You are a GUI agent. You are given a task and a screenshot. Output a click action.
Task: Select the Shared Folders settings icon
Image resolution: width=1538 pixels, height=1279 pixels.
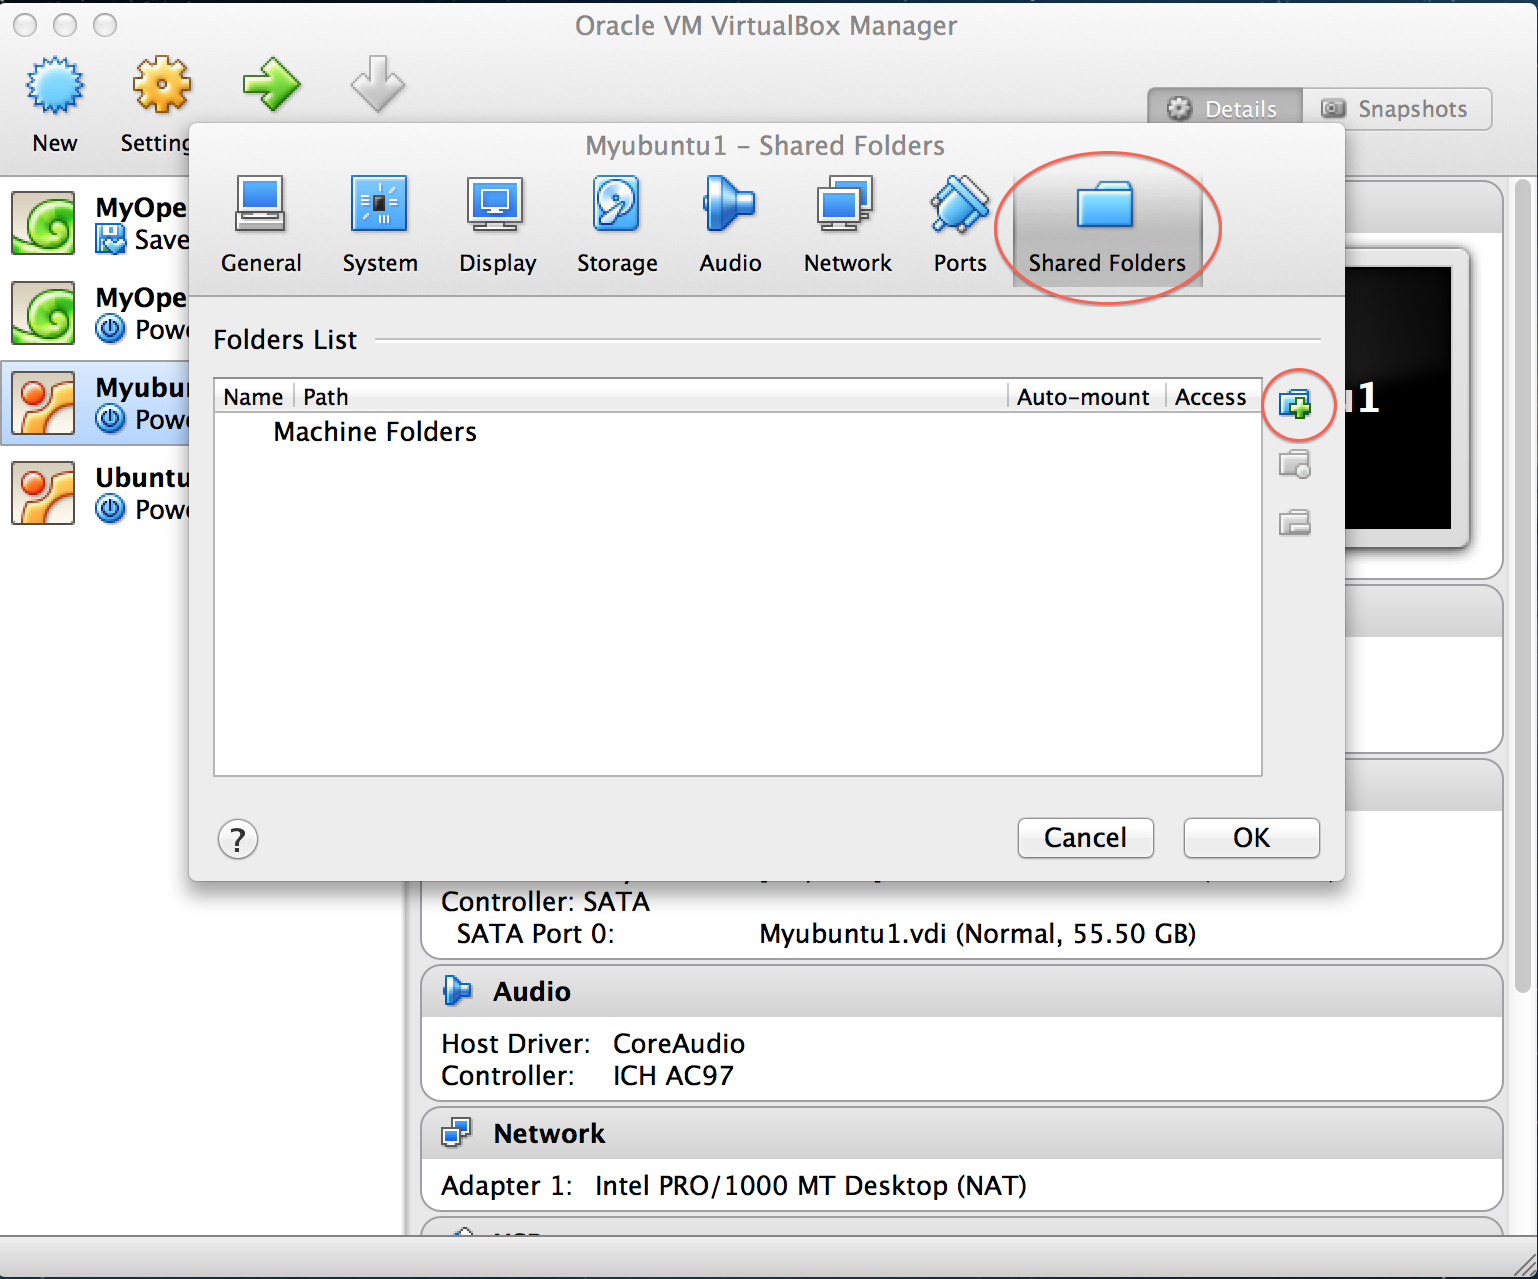(x=1106, y=222)
